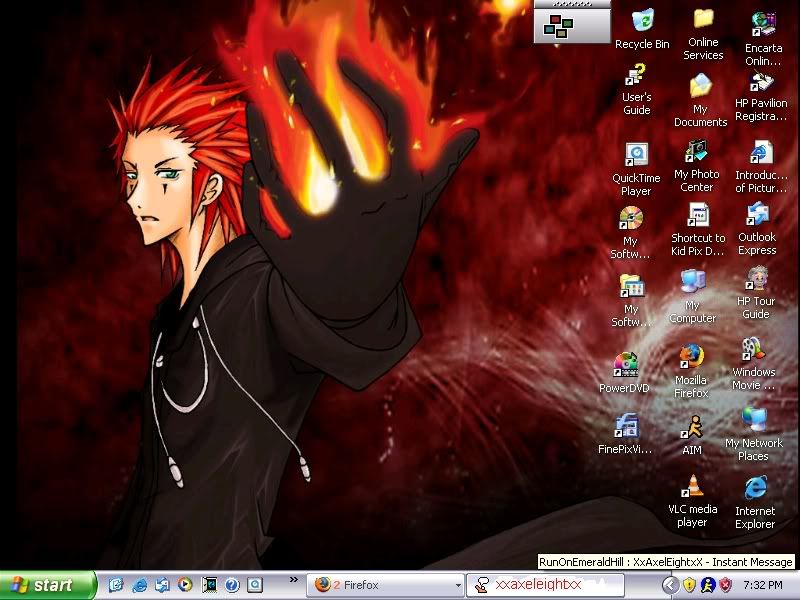Click the dotted grip handle on the floating toolbar
Screen dimensions: 800x600
pyautogui.click(x=572, y=4)
